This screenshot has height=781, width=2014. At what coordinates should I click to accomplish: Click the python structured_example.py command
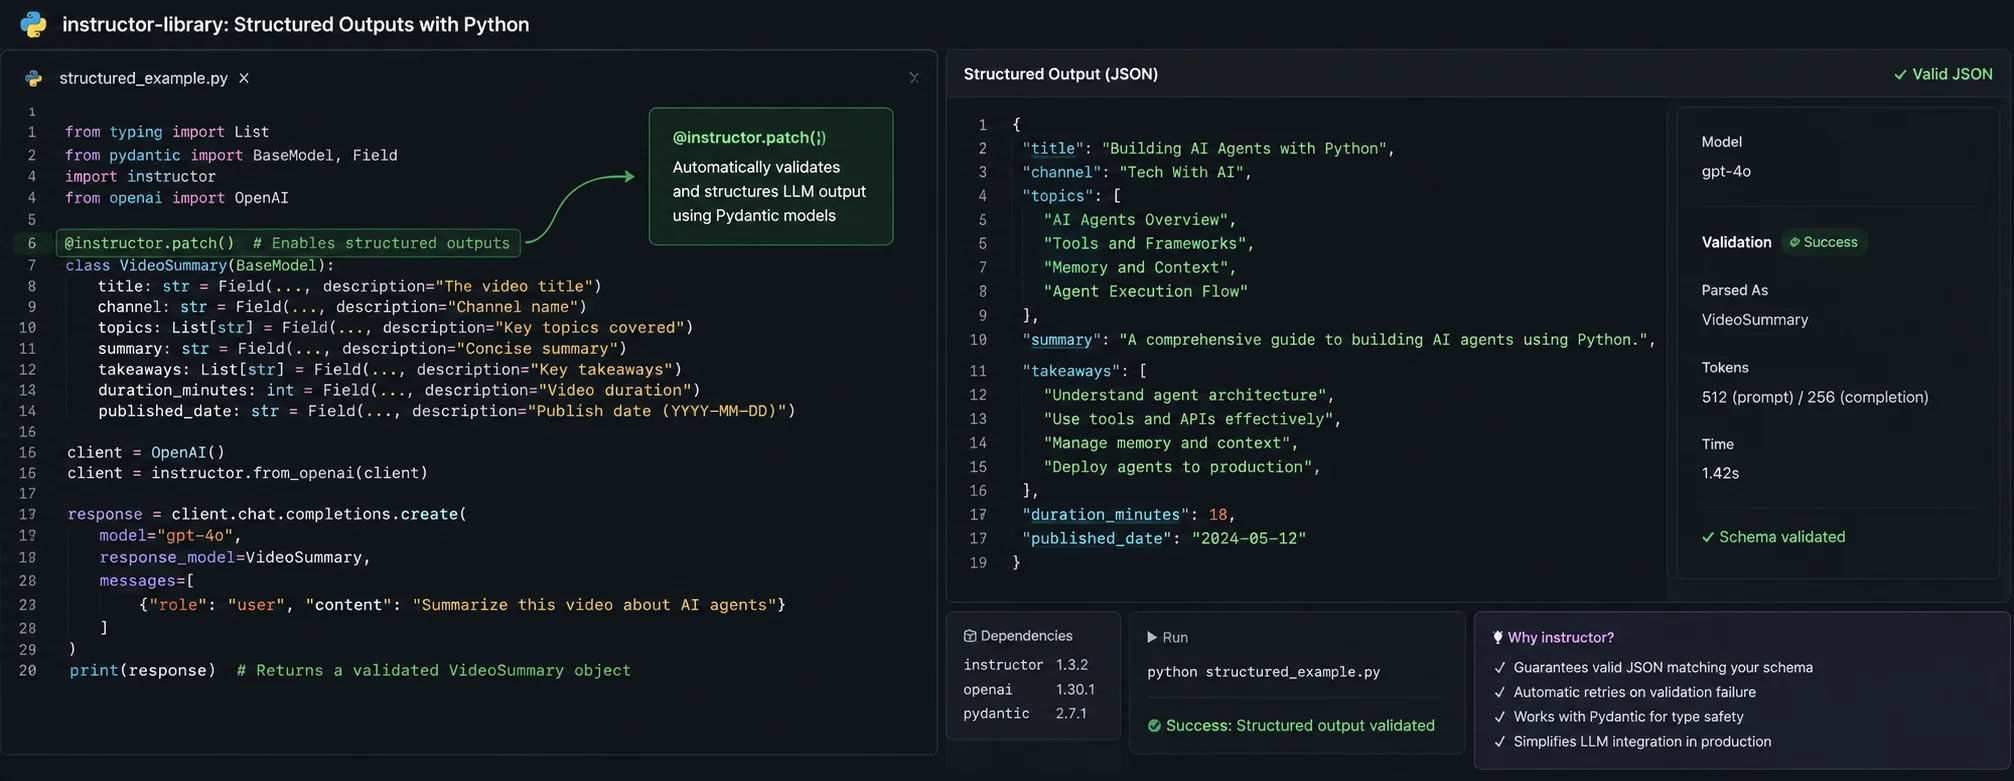1263,672
